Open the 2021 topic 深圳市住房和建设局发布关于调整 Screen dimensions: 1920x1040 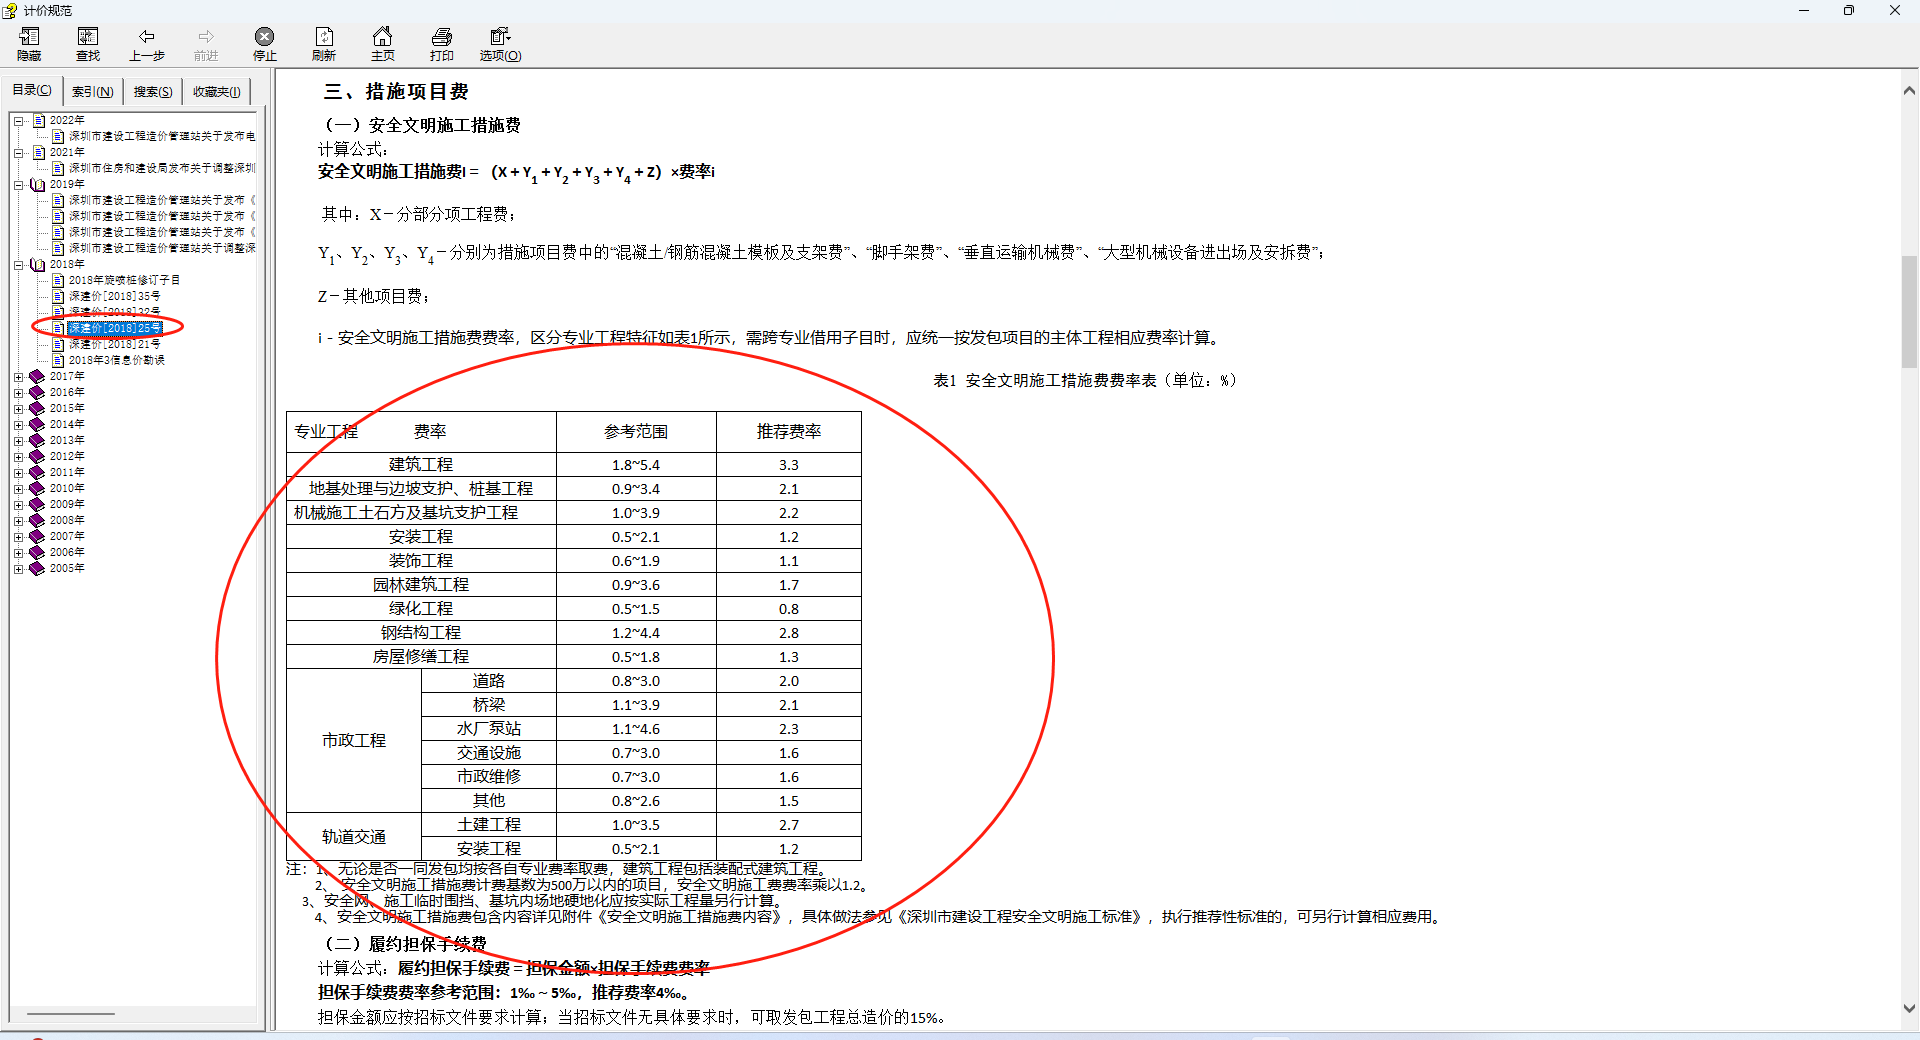[162, 168]
